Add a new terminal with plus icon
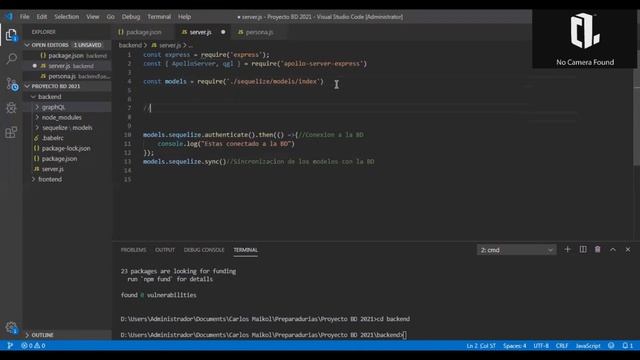This screenshot has width=640, height=360. point(567,249)
